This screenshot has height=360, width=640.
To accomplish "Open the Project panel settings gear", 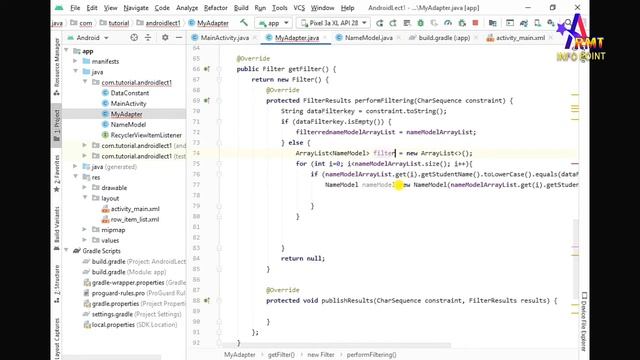I will [165, 38].
